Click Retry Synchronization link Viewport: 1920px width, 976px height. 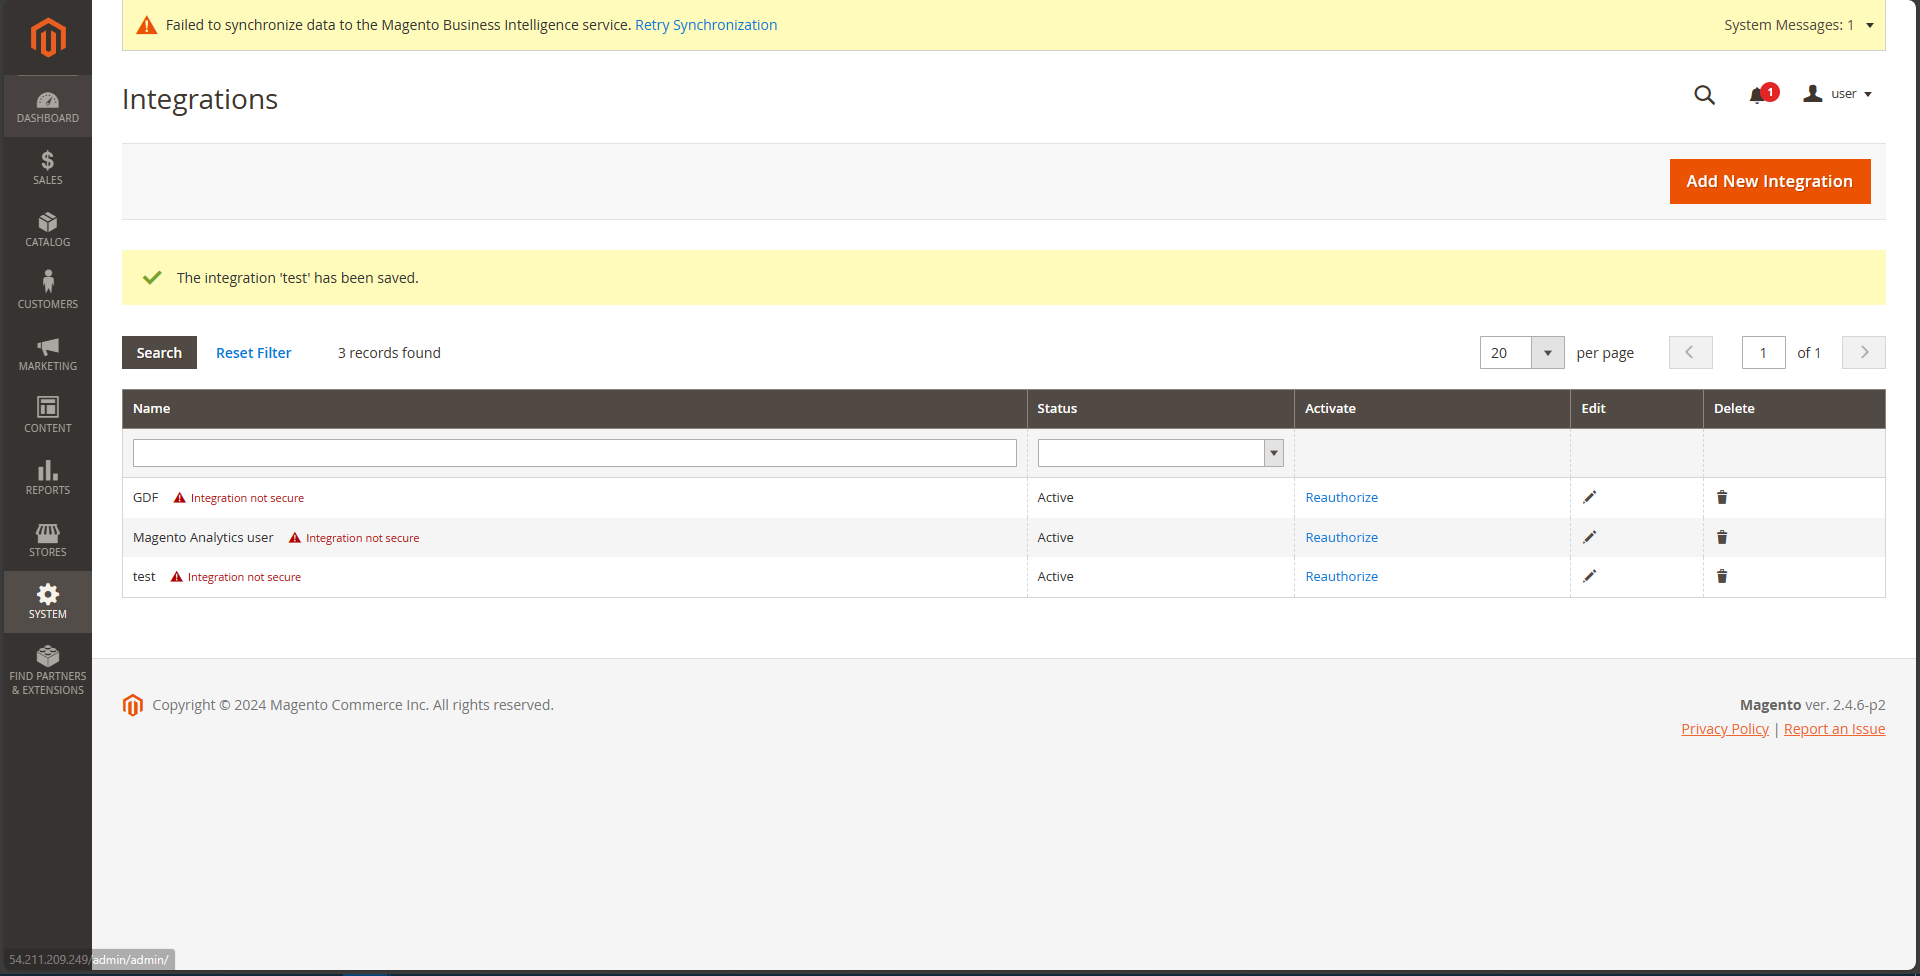[706, 25]
